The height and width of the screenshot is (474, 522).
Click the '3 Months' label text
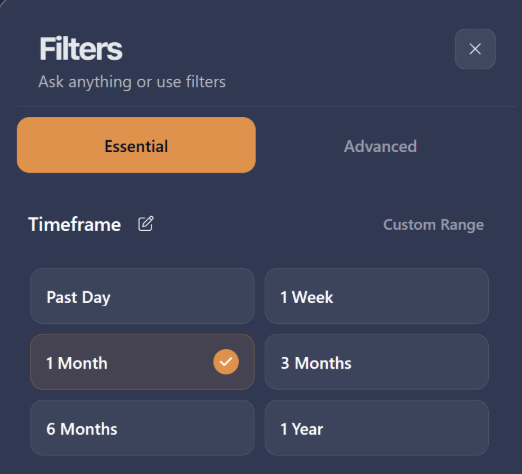pos(316,363)
